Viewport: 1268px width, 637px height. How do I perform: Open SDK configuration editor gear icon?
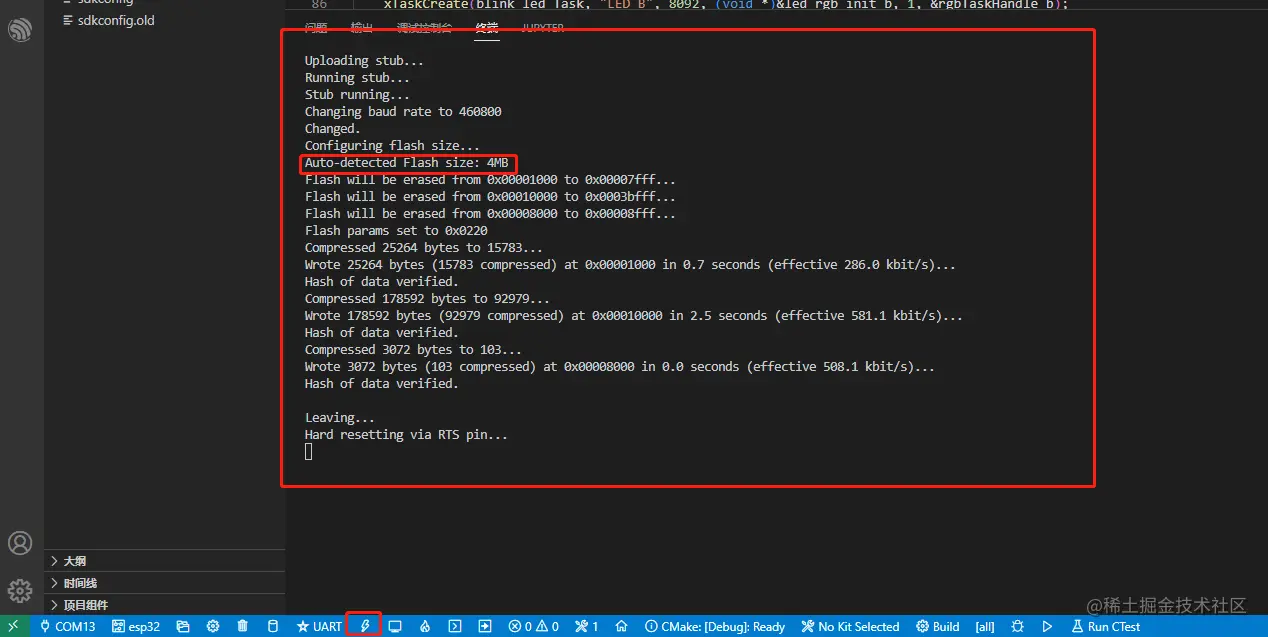(x=213, y=626)
